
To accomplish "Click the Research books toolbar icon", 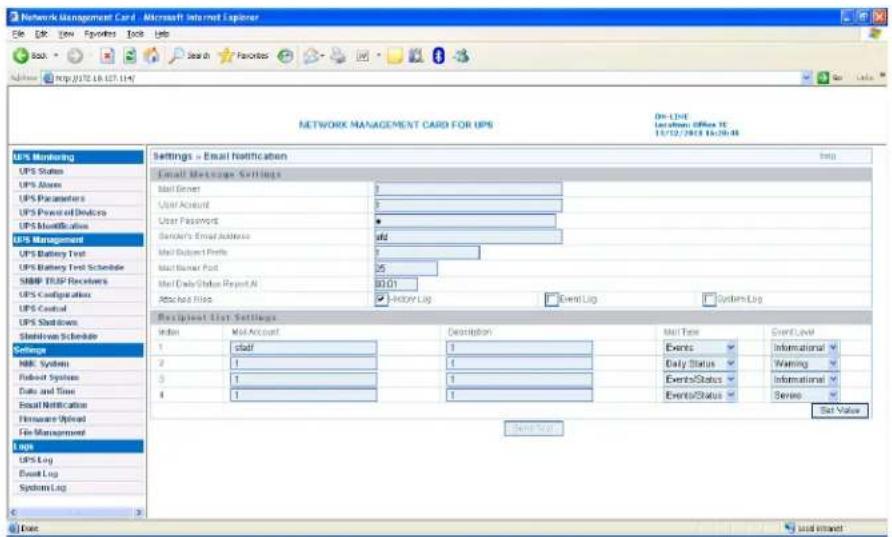I will click(416, 56).
